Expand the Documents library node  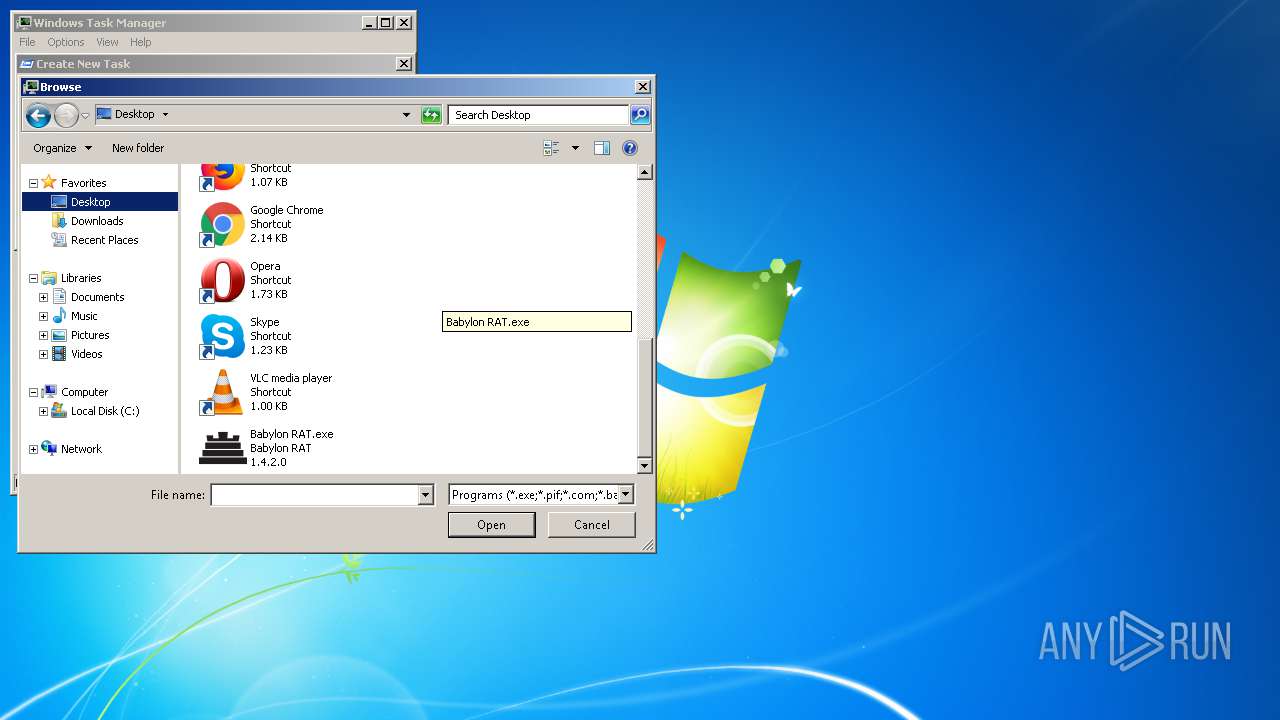click(x=43, y=297)
